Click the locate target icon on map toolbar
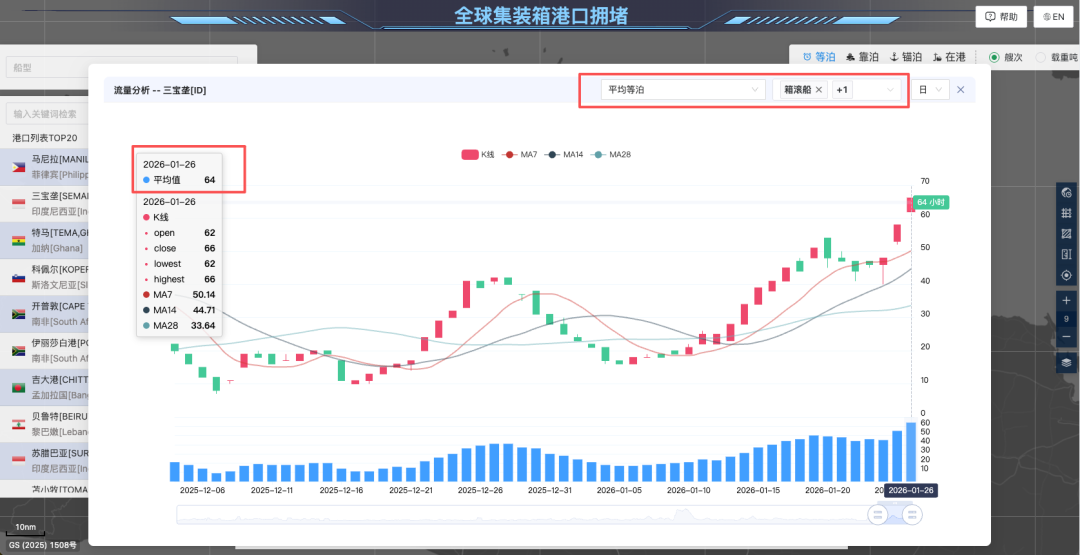1080x555 pixels. 1067,275
